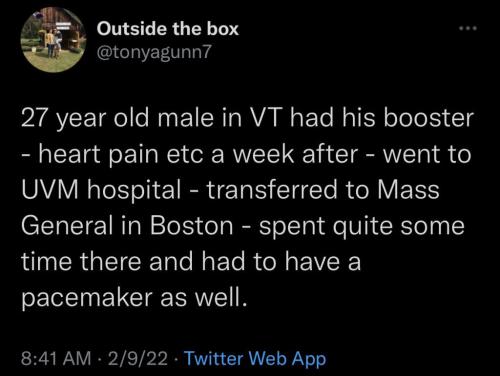The image size is (500, 376).
Task: Select the word 'General' in tweet
Action: click(x=67, y=226)
